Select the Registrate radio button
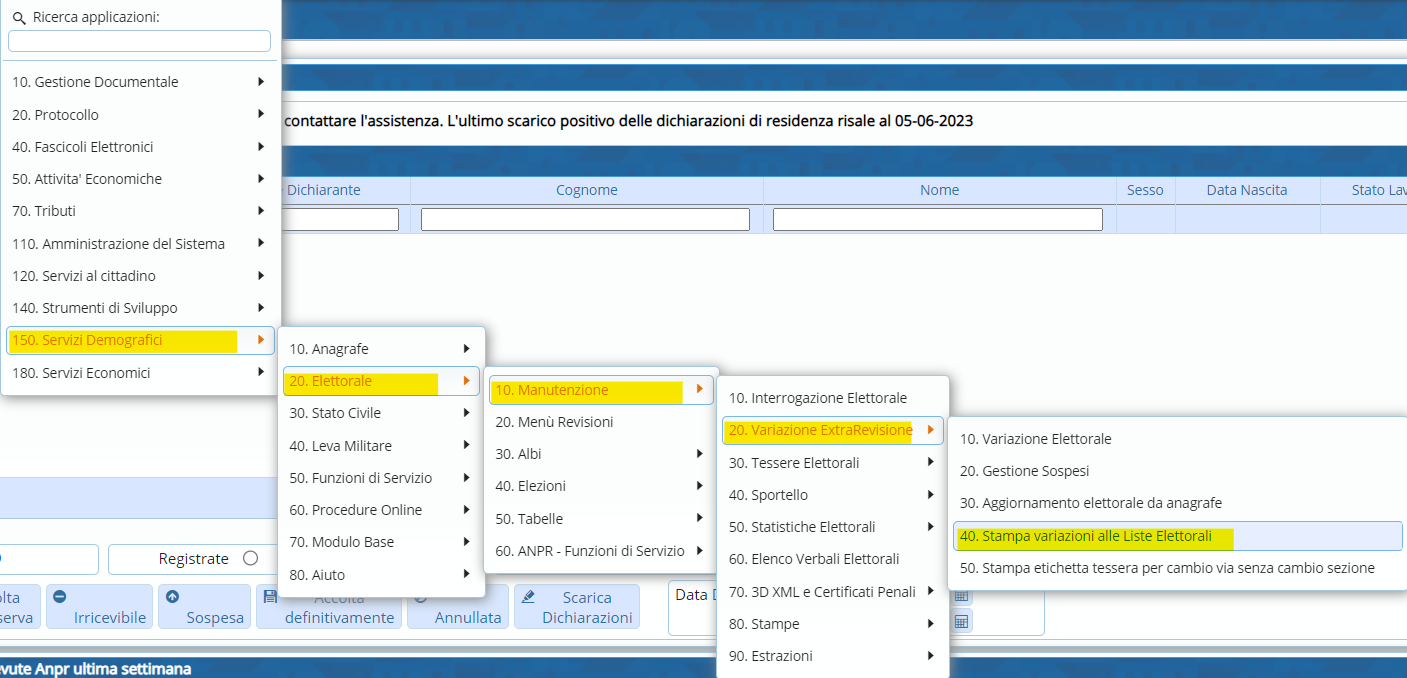Image resolution: width=1407 pixels, height=678 pixels. (x=250, y=559)
